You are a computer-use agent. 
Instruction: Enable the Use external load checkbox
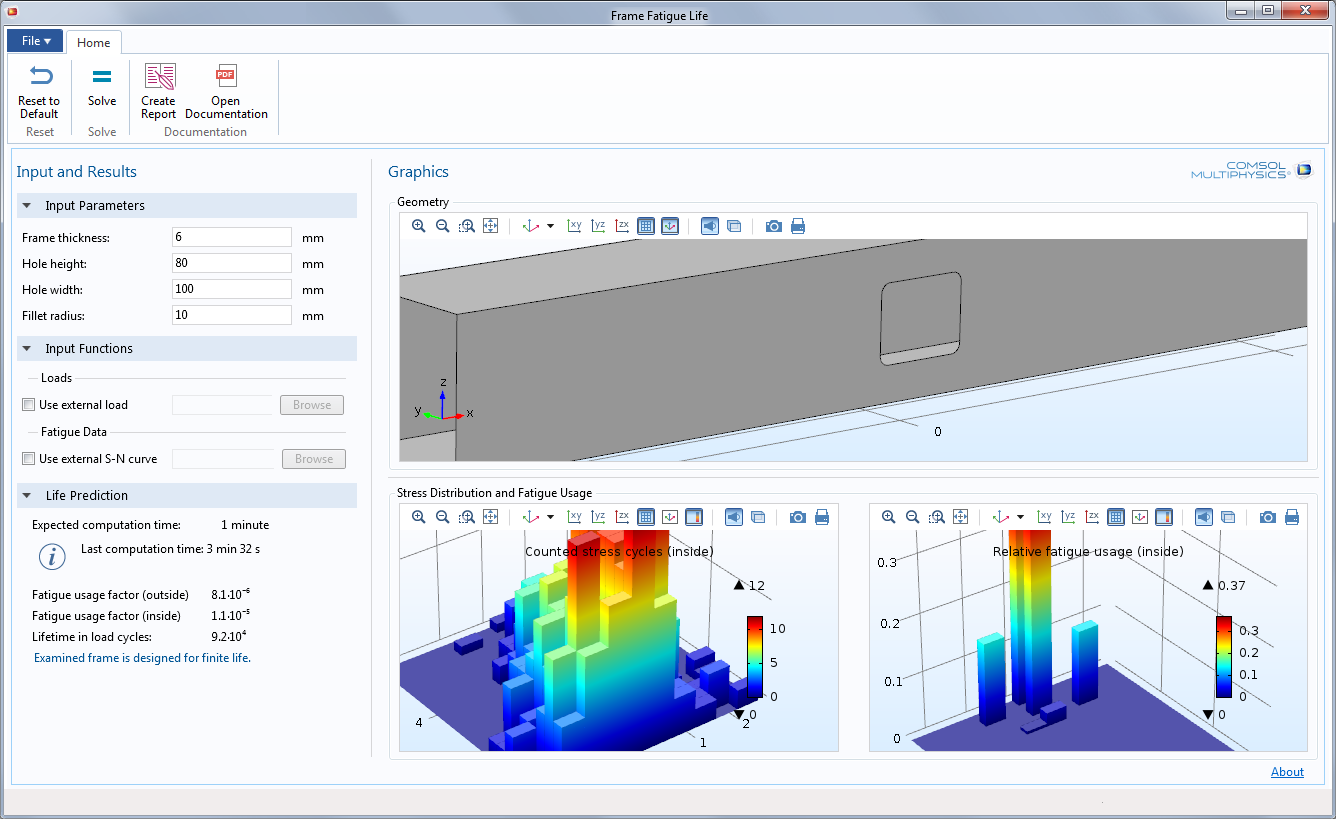coord(28,405)
